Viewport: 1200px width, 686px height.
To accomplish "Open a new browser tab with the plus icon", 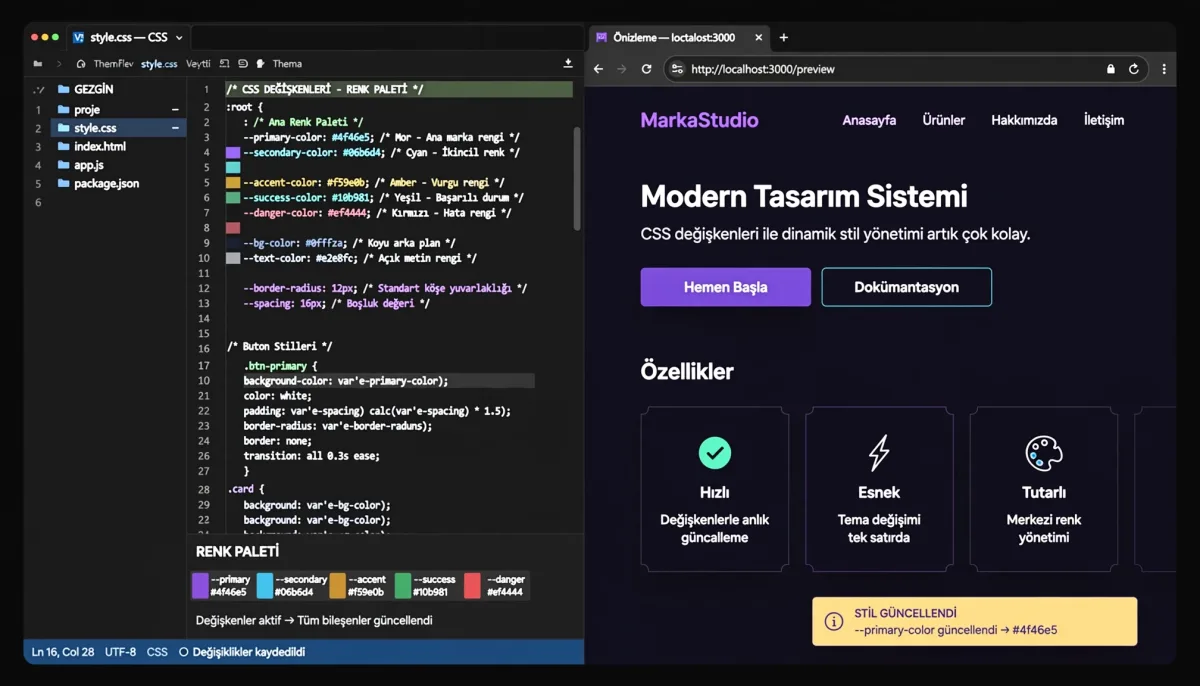I will coord(783,37).
